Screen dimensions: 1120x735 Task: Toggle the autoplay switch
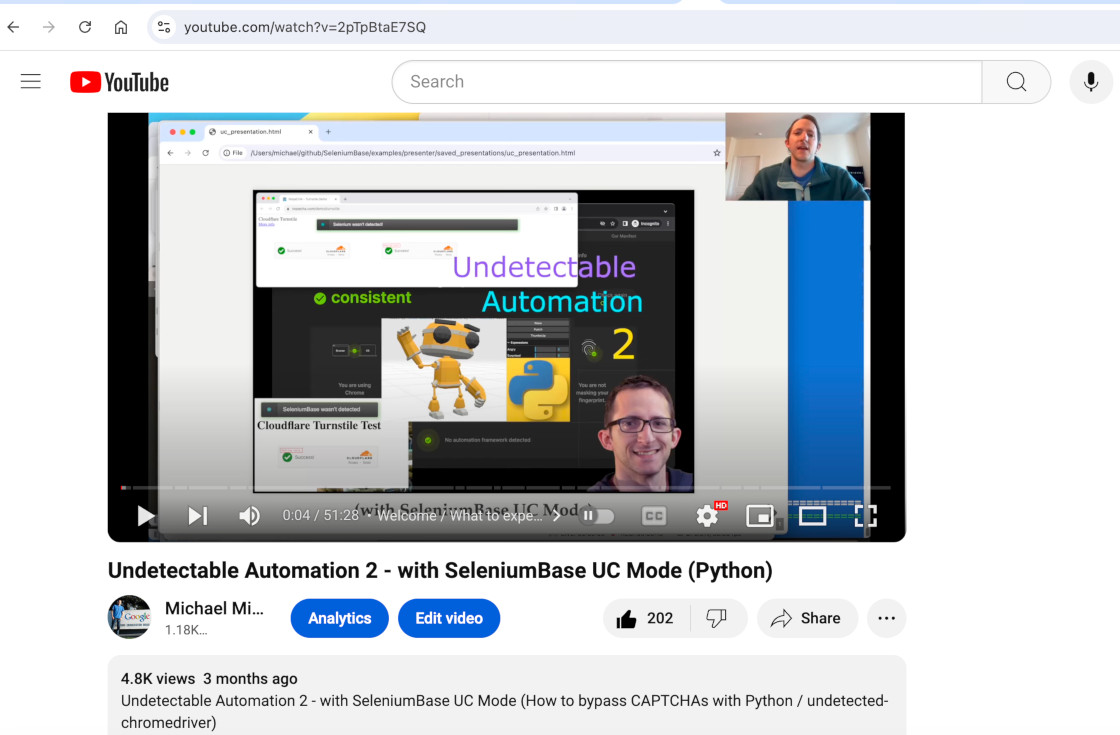[596, 516]
